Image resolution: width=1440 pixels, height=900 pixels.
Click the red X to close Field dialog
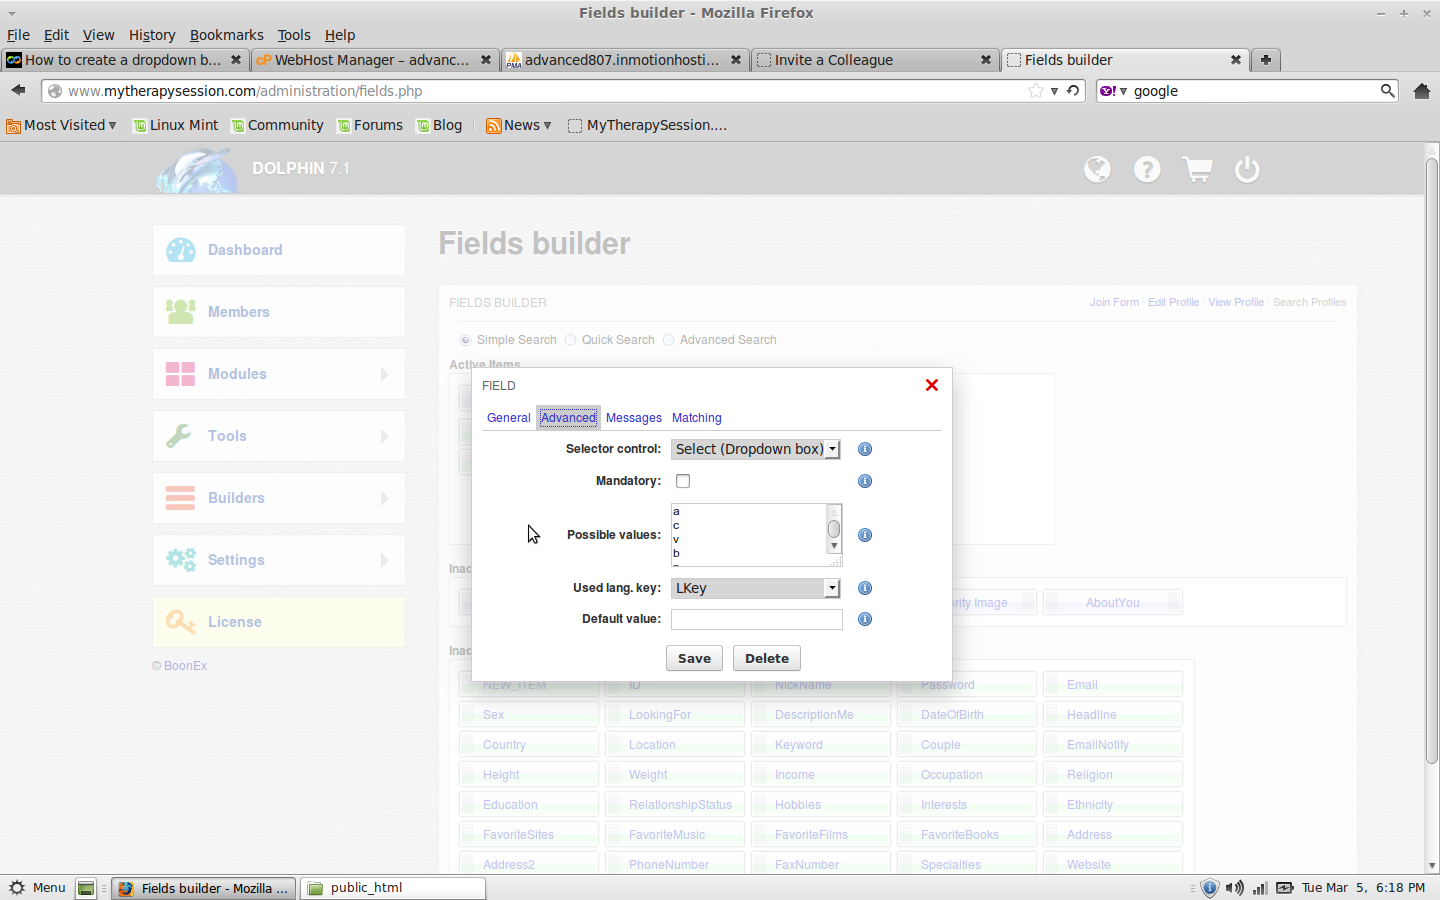click(931, 385)
